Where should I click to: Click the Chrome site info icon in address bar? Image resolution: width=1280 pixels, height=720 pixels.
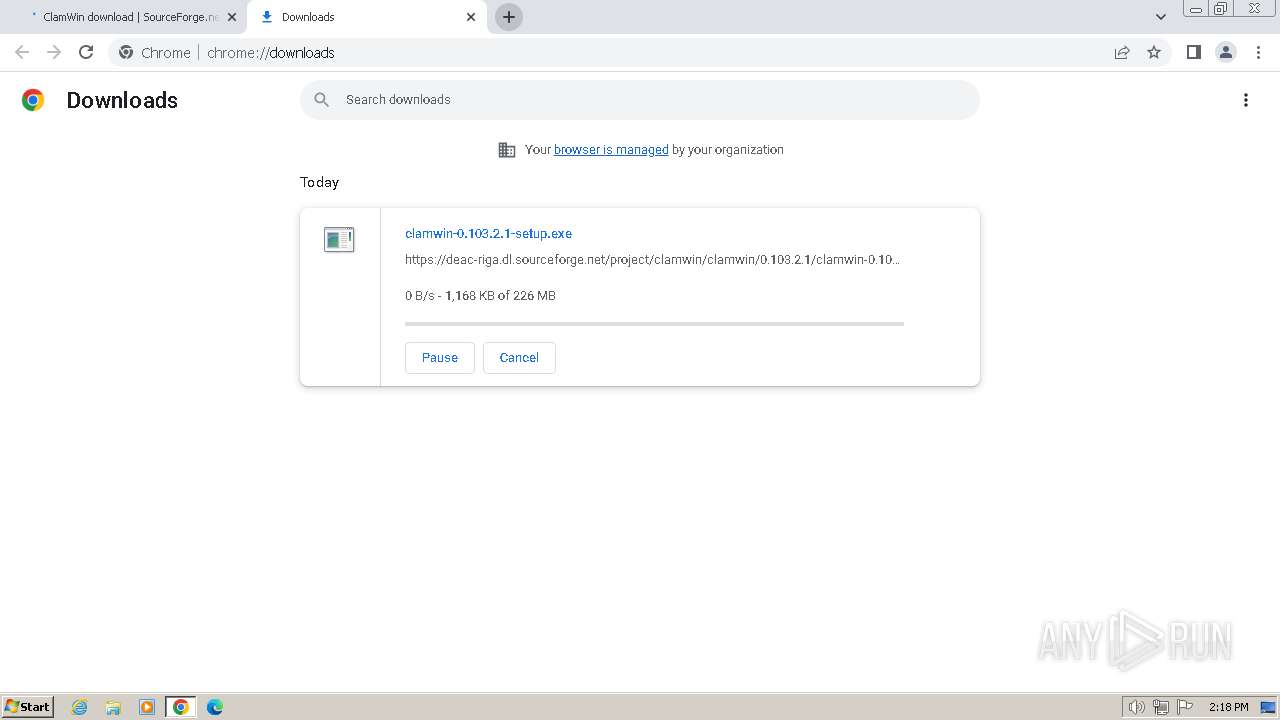pyautogui.click(x=126, y=52)
